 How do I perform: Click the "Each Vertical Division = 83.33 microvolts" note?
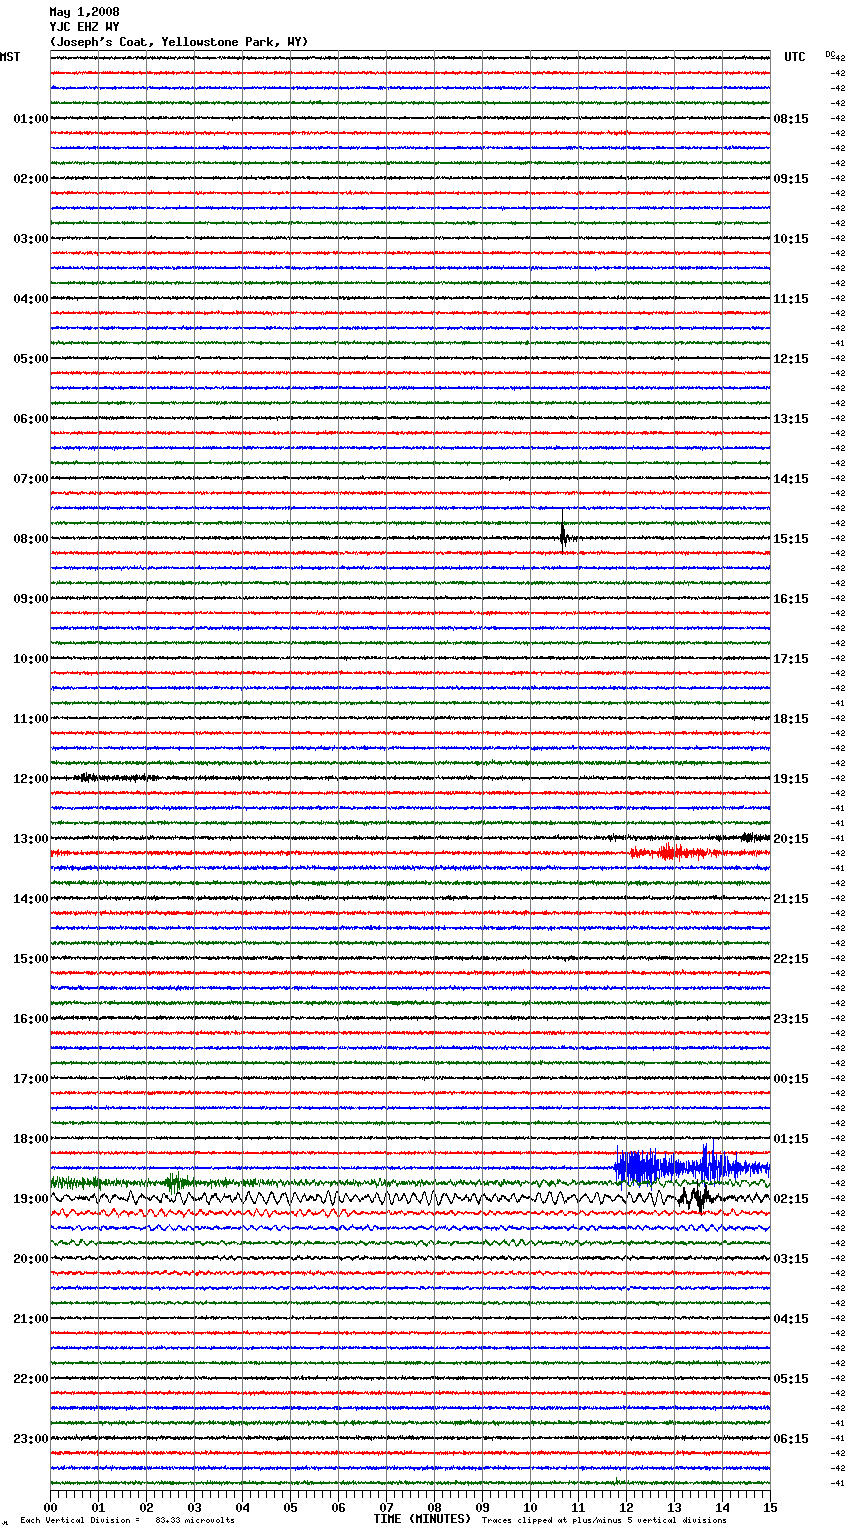[127, 1520]
